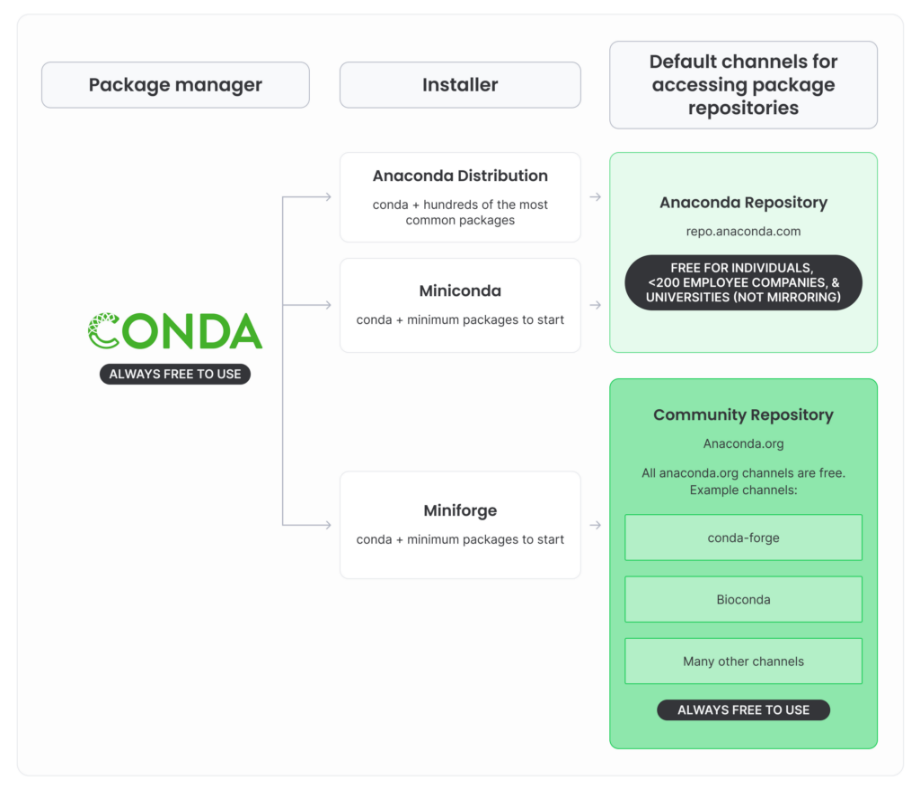
Task: Click the arrow right of the Miniforge box
Action: [x=595, y=525]
